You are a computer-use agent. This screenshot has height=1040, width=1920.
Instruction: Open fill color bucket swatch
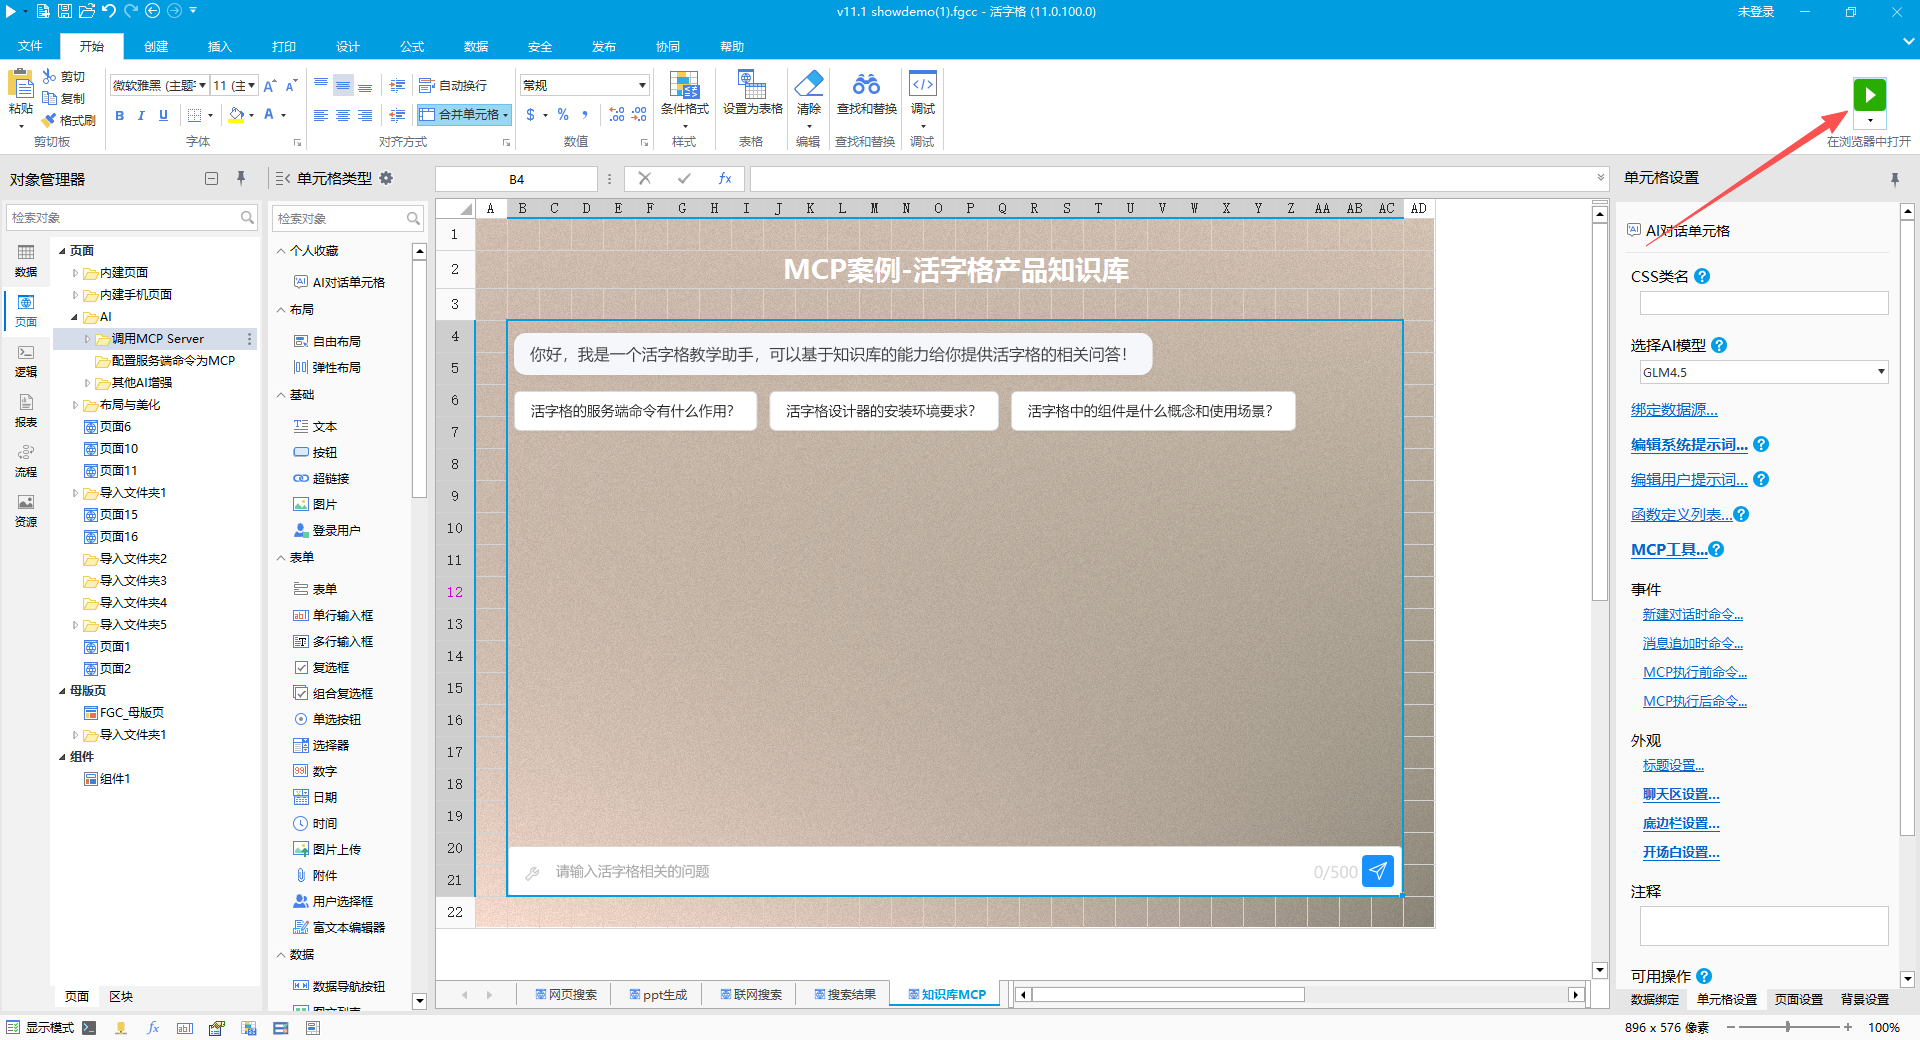[236, 115]
